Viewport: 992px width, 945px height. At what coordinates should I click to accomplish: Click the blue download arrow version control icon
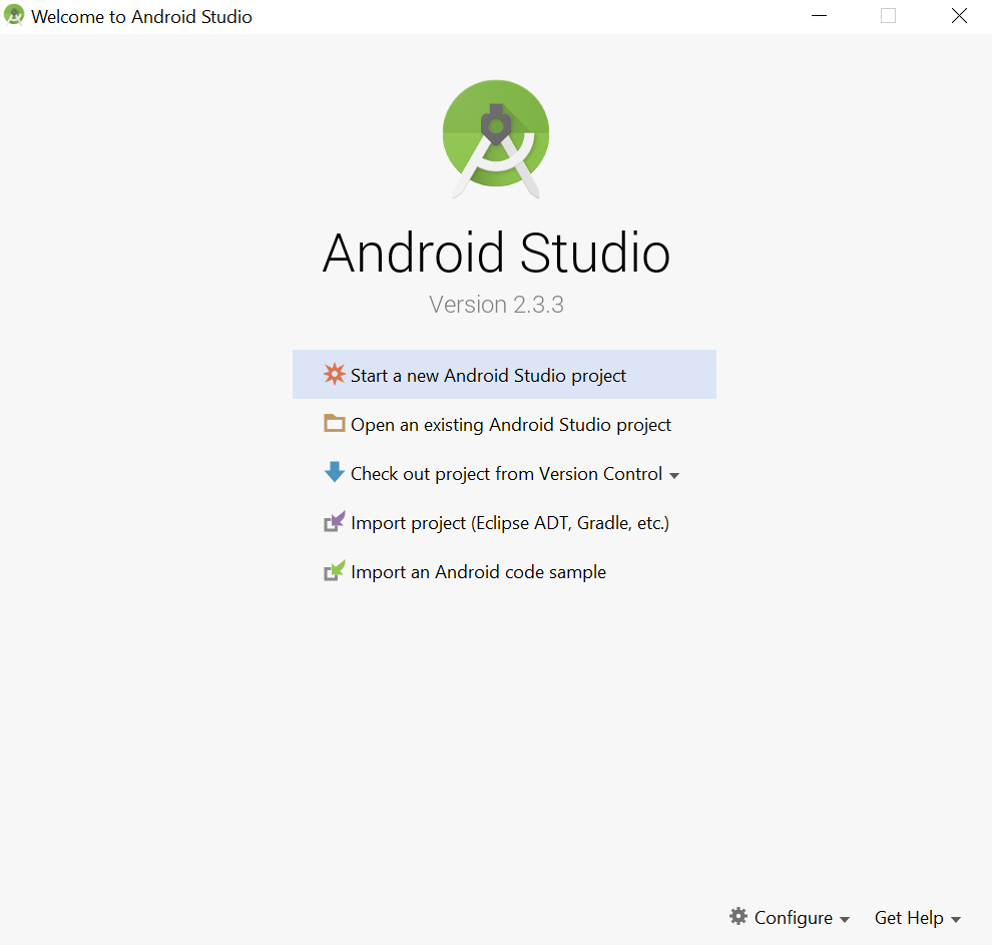pyautogui.click(x=334, y=472)
